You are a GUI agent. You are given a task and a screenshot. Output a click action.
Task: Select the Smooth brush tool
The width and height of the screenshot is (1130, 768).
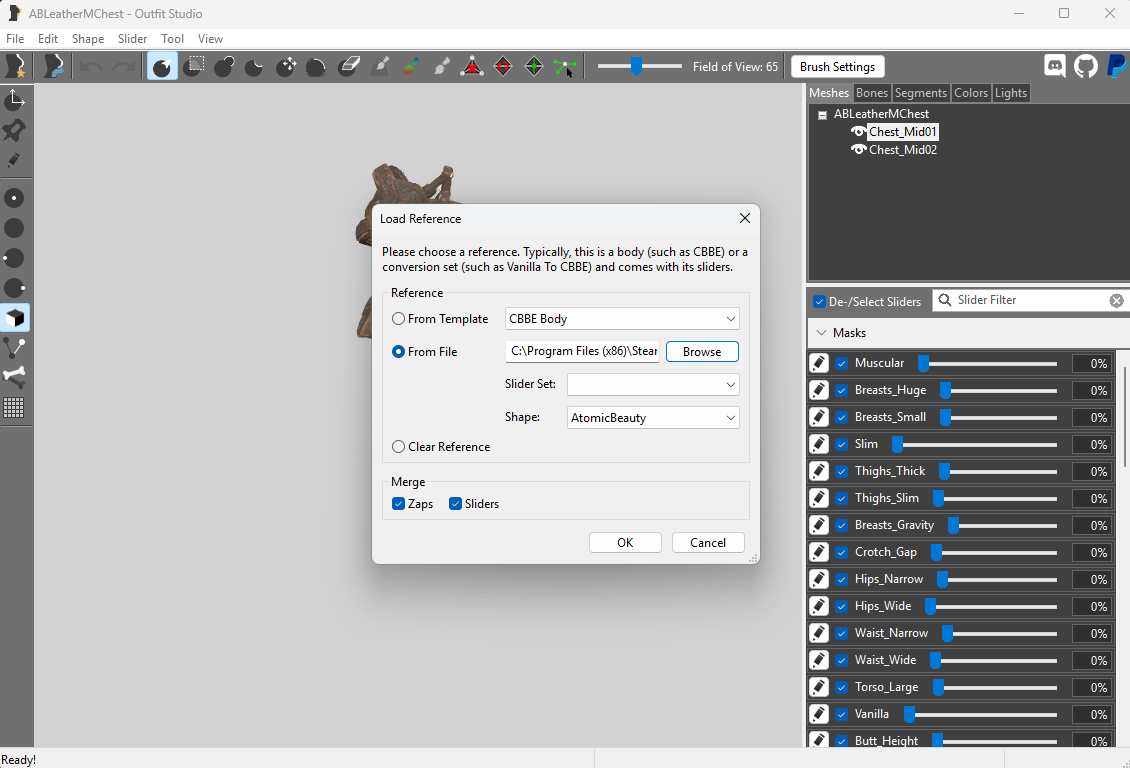click(x=316, y=66)
